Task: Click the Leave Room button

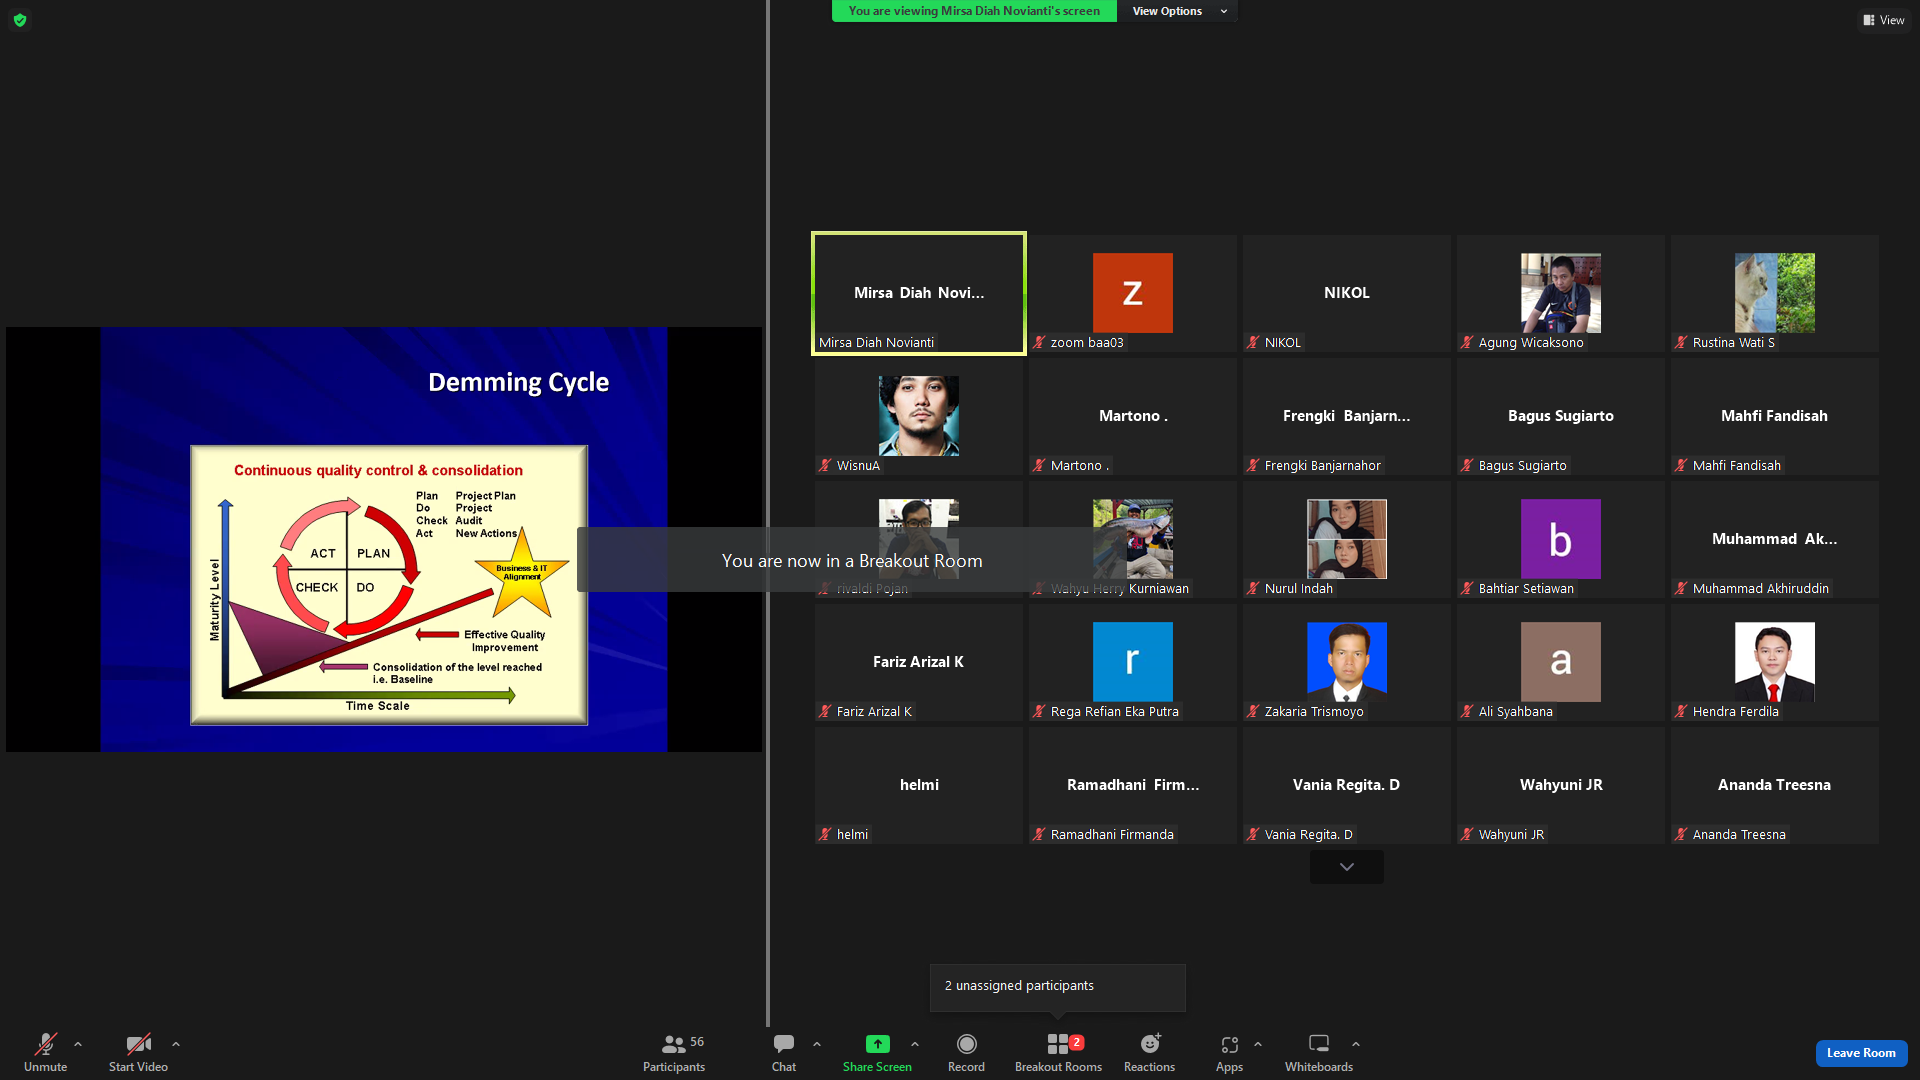Action: pos(1861,1053)
